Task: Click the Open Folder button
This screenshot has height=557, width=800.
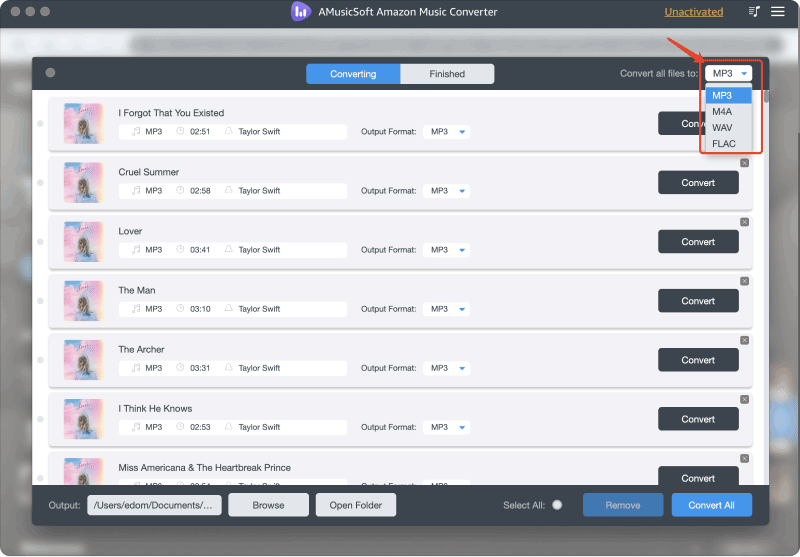Action: point(356,505)
